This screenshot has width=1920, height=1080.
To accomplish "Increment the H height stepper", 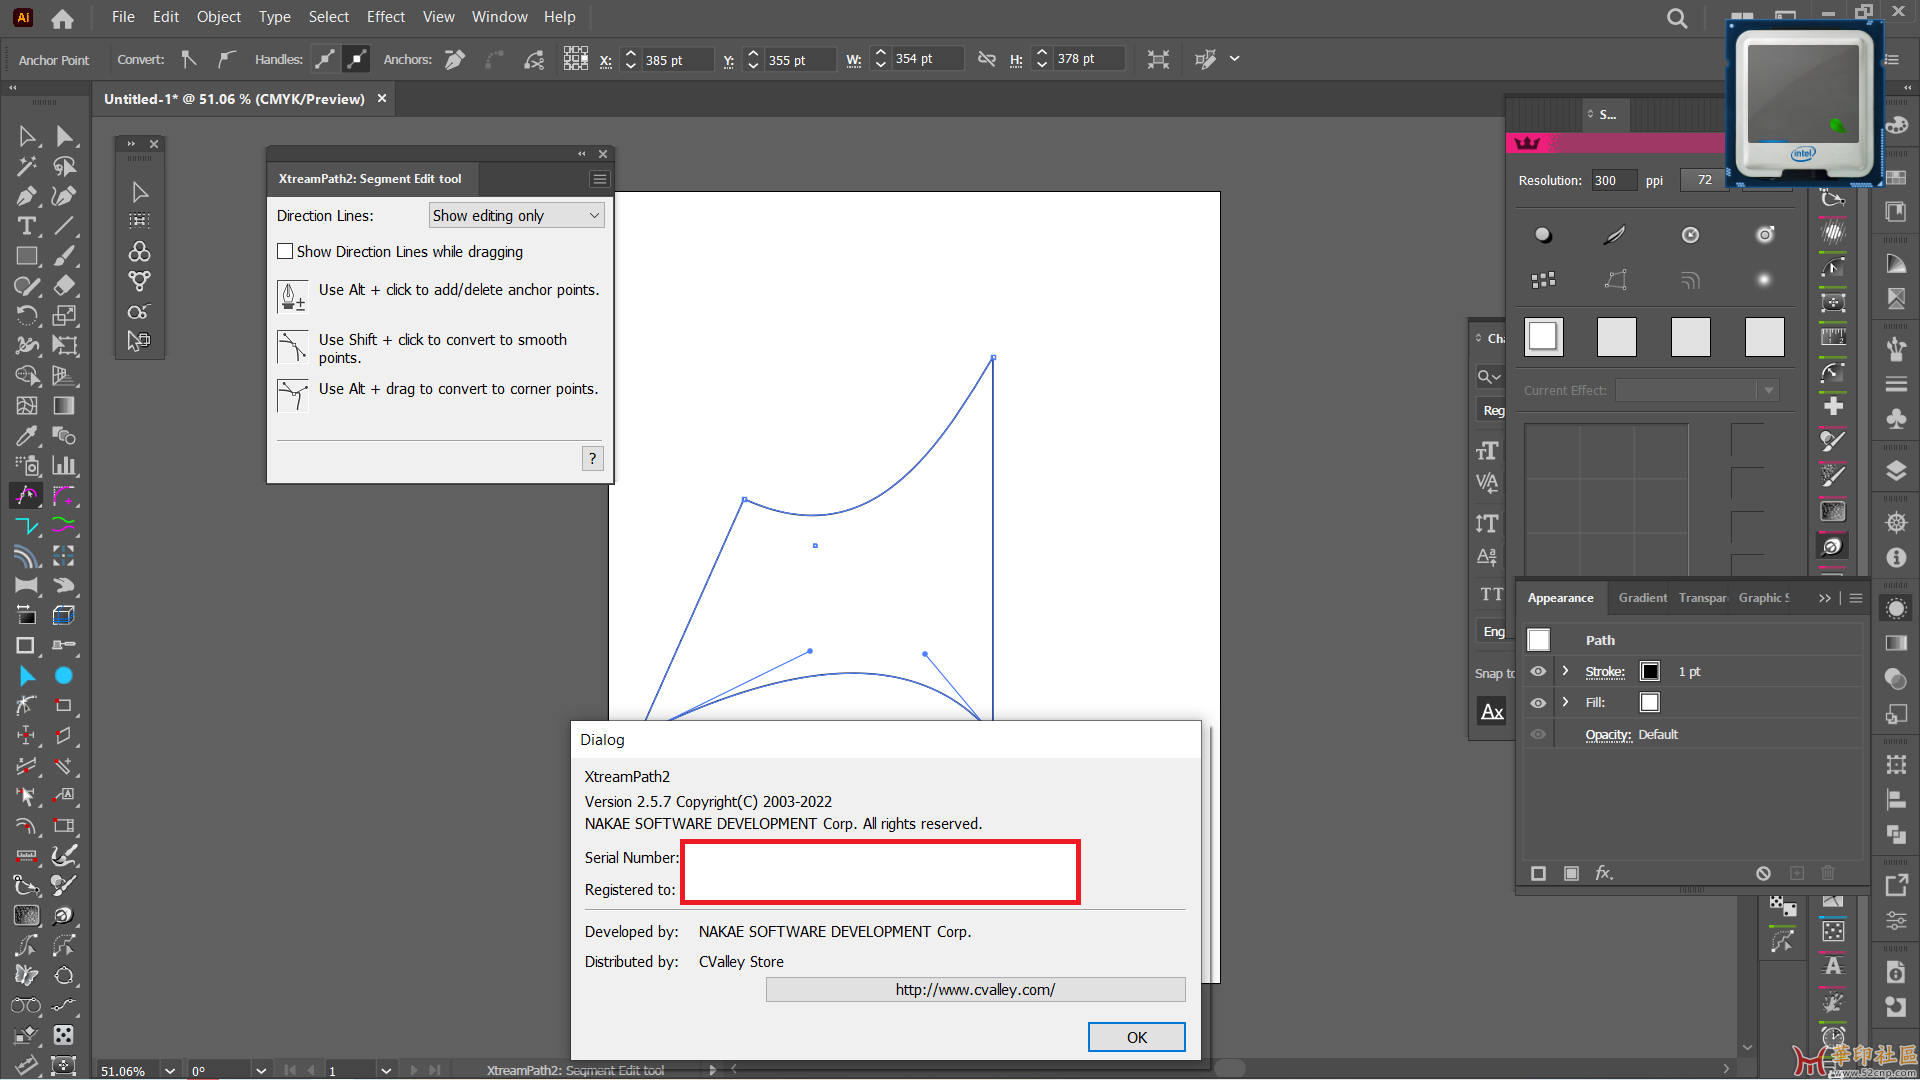I will pyautogui.click(x=1041, y=53).
